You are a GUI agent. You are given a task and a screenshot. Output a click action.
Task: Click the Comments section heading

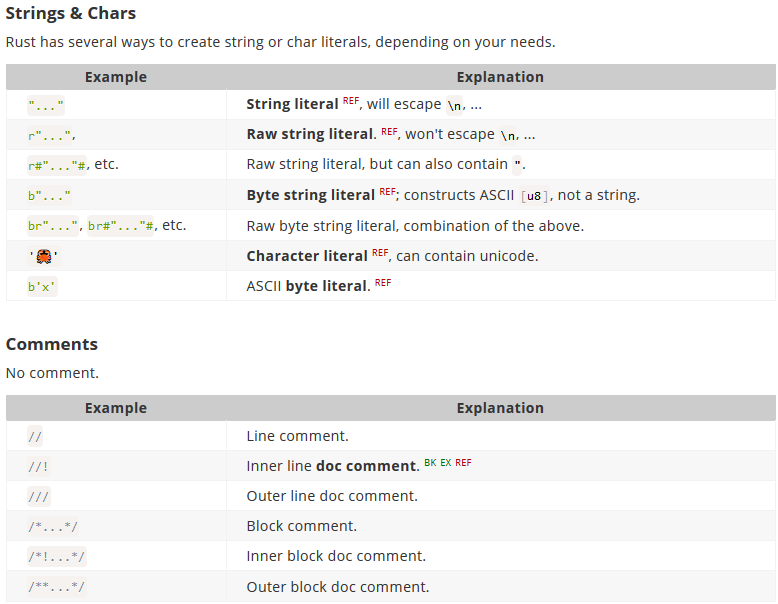[52, 344]
